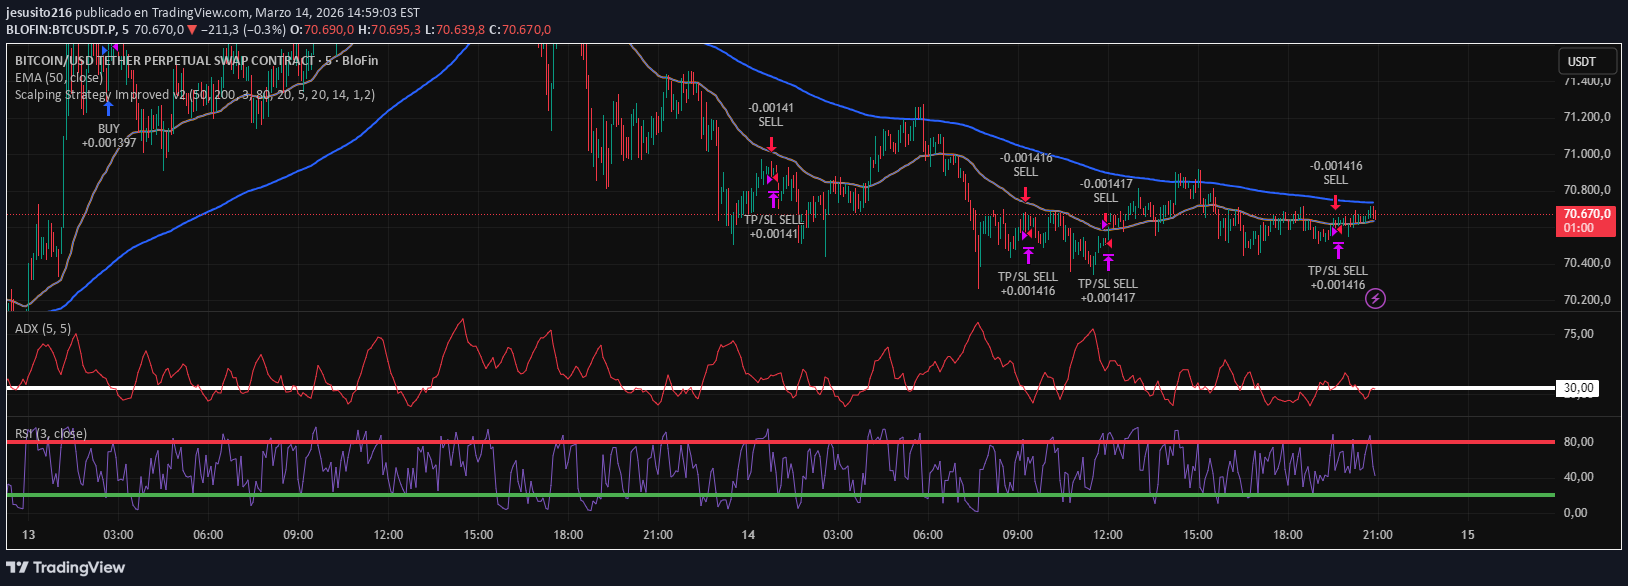This screenshot has width=1628, height=586.
Task: Click the ADX 30,00 level label
Action: coord(1578,388)
